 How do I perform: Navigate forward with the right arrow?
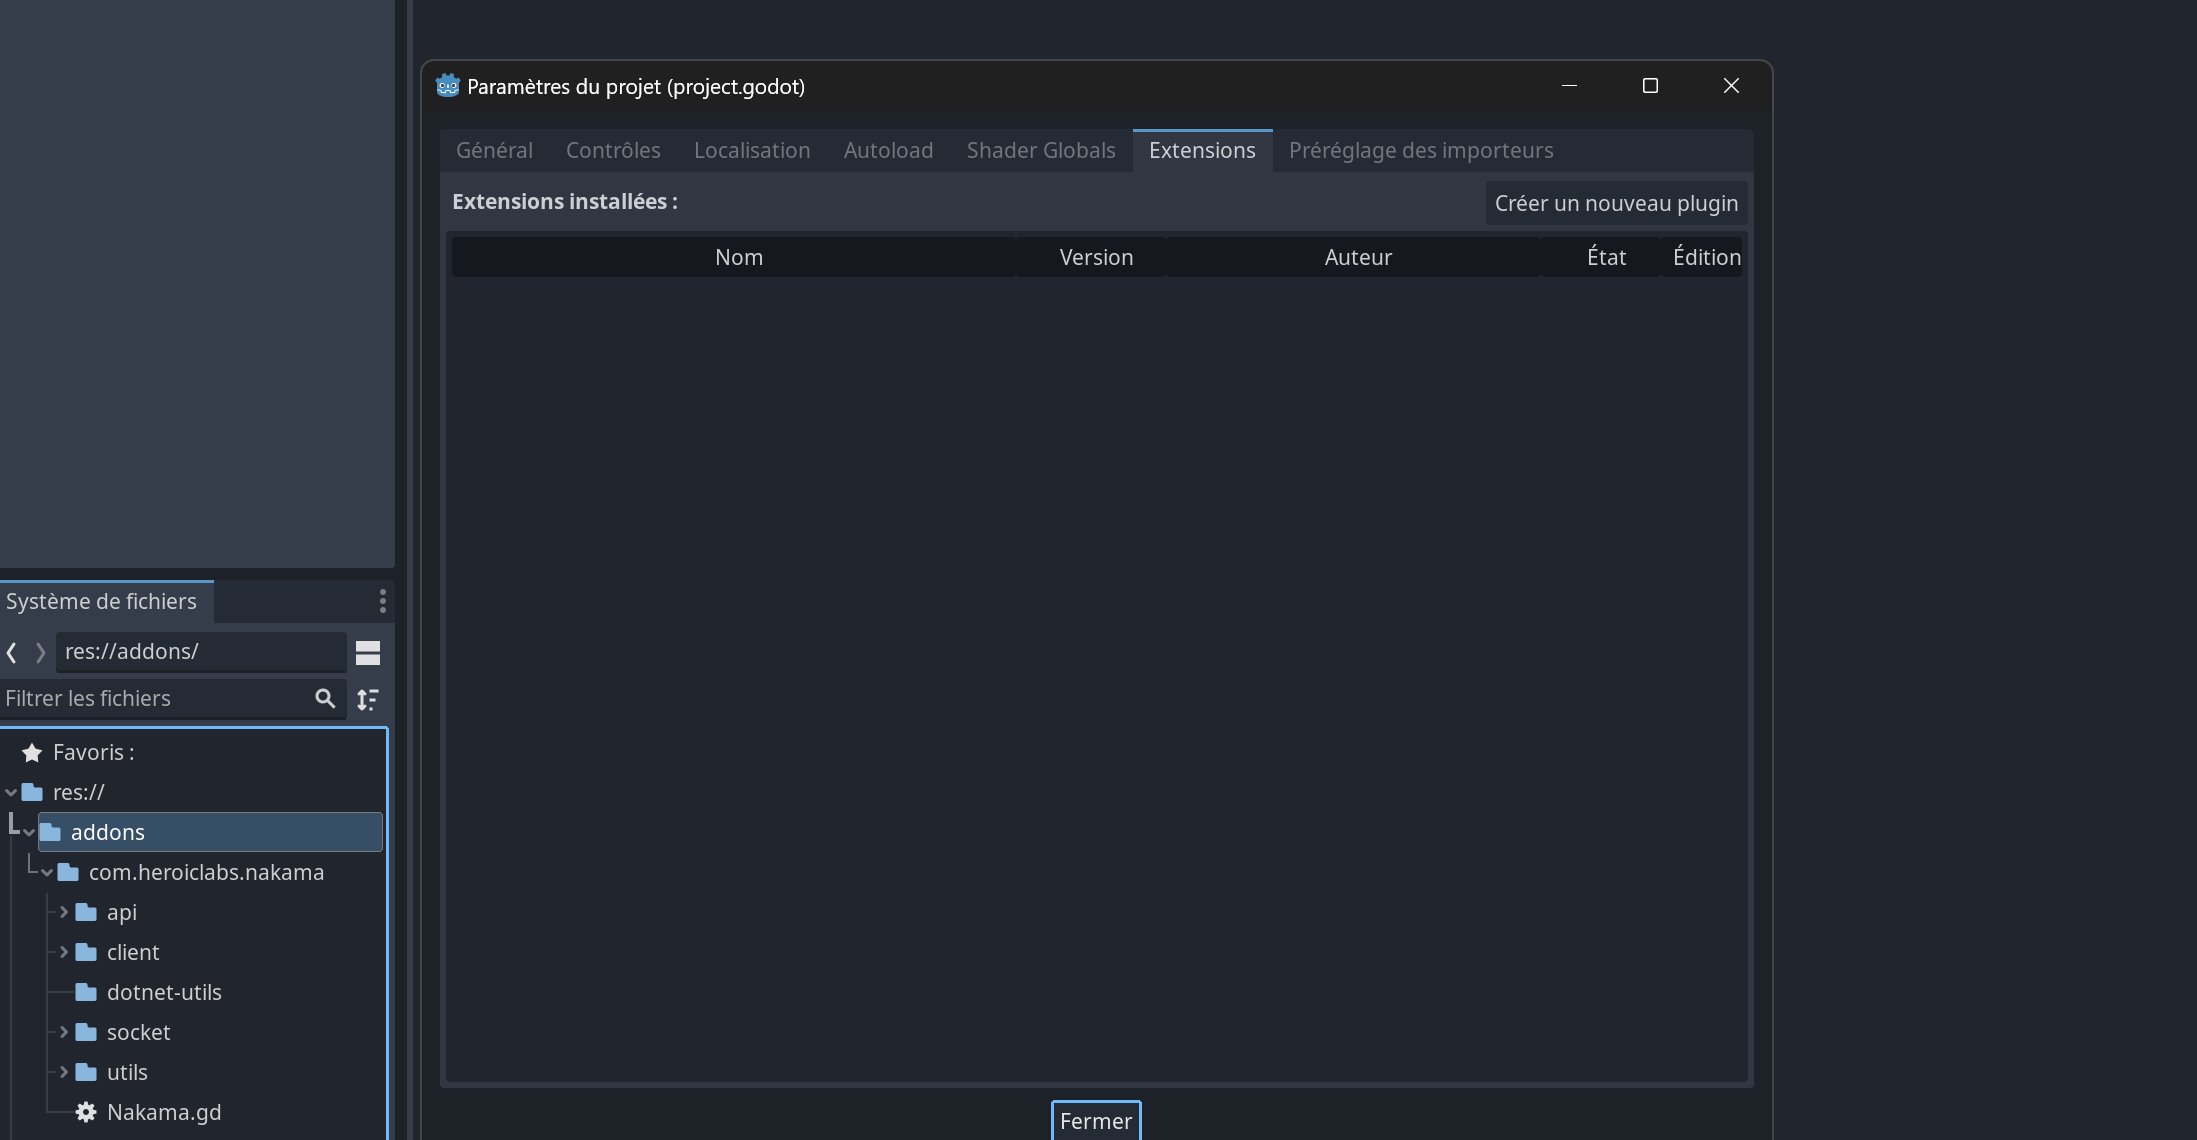(x=41, y=652)
